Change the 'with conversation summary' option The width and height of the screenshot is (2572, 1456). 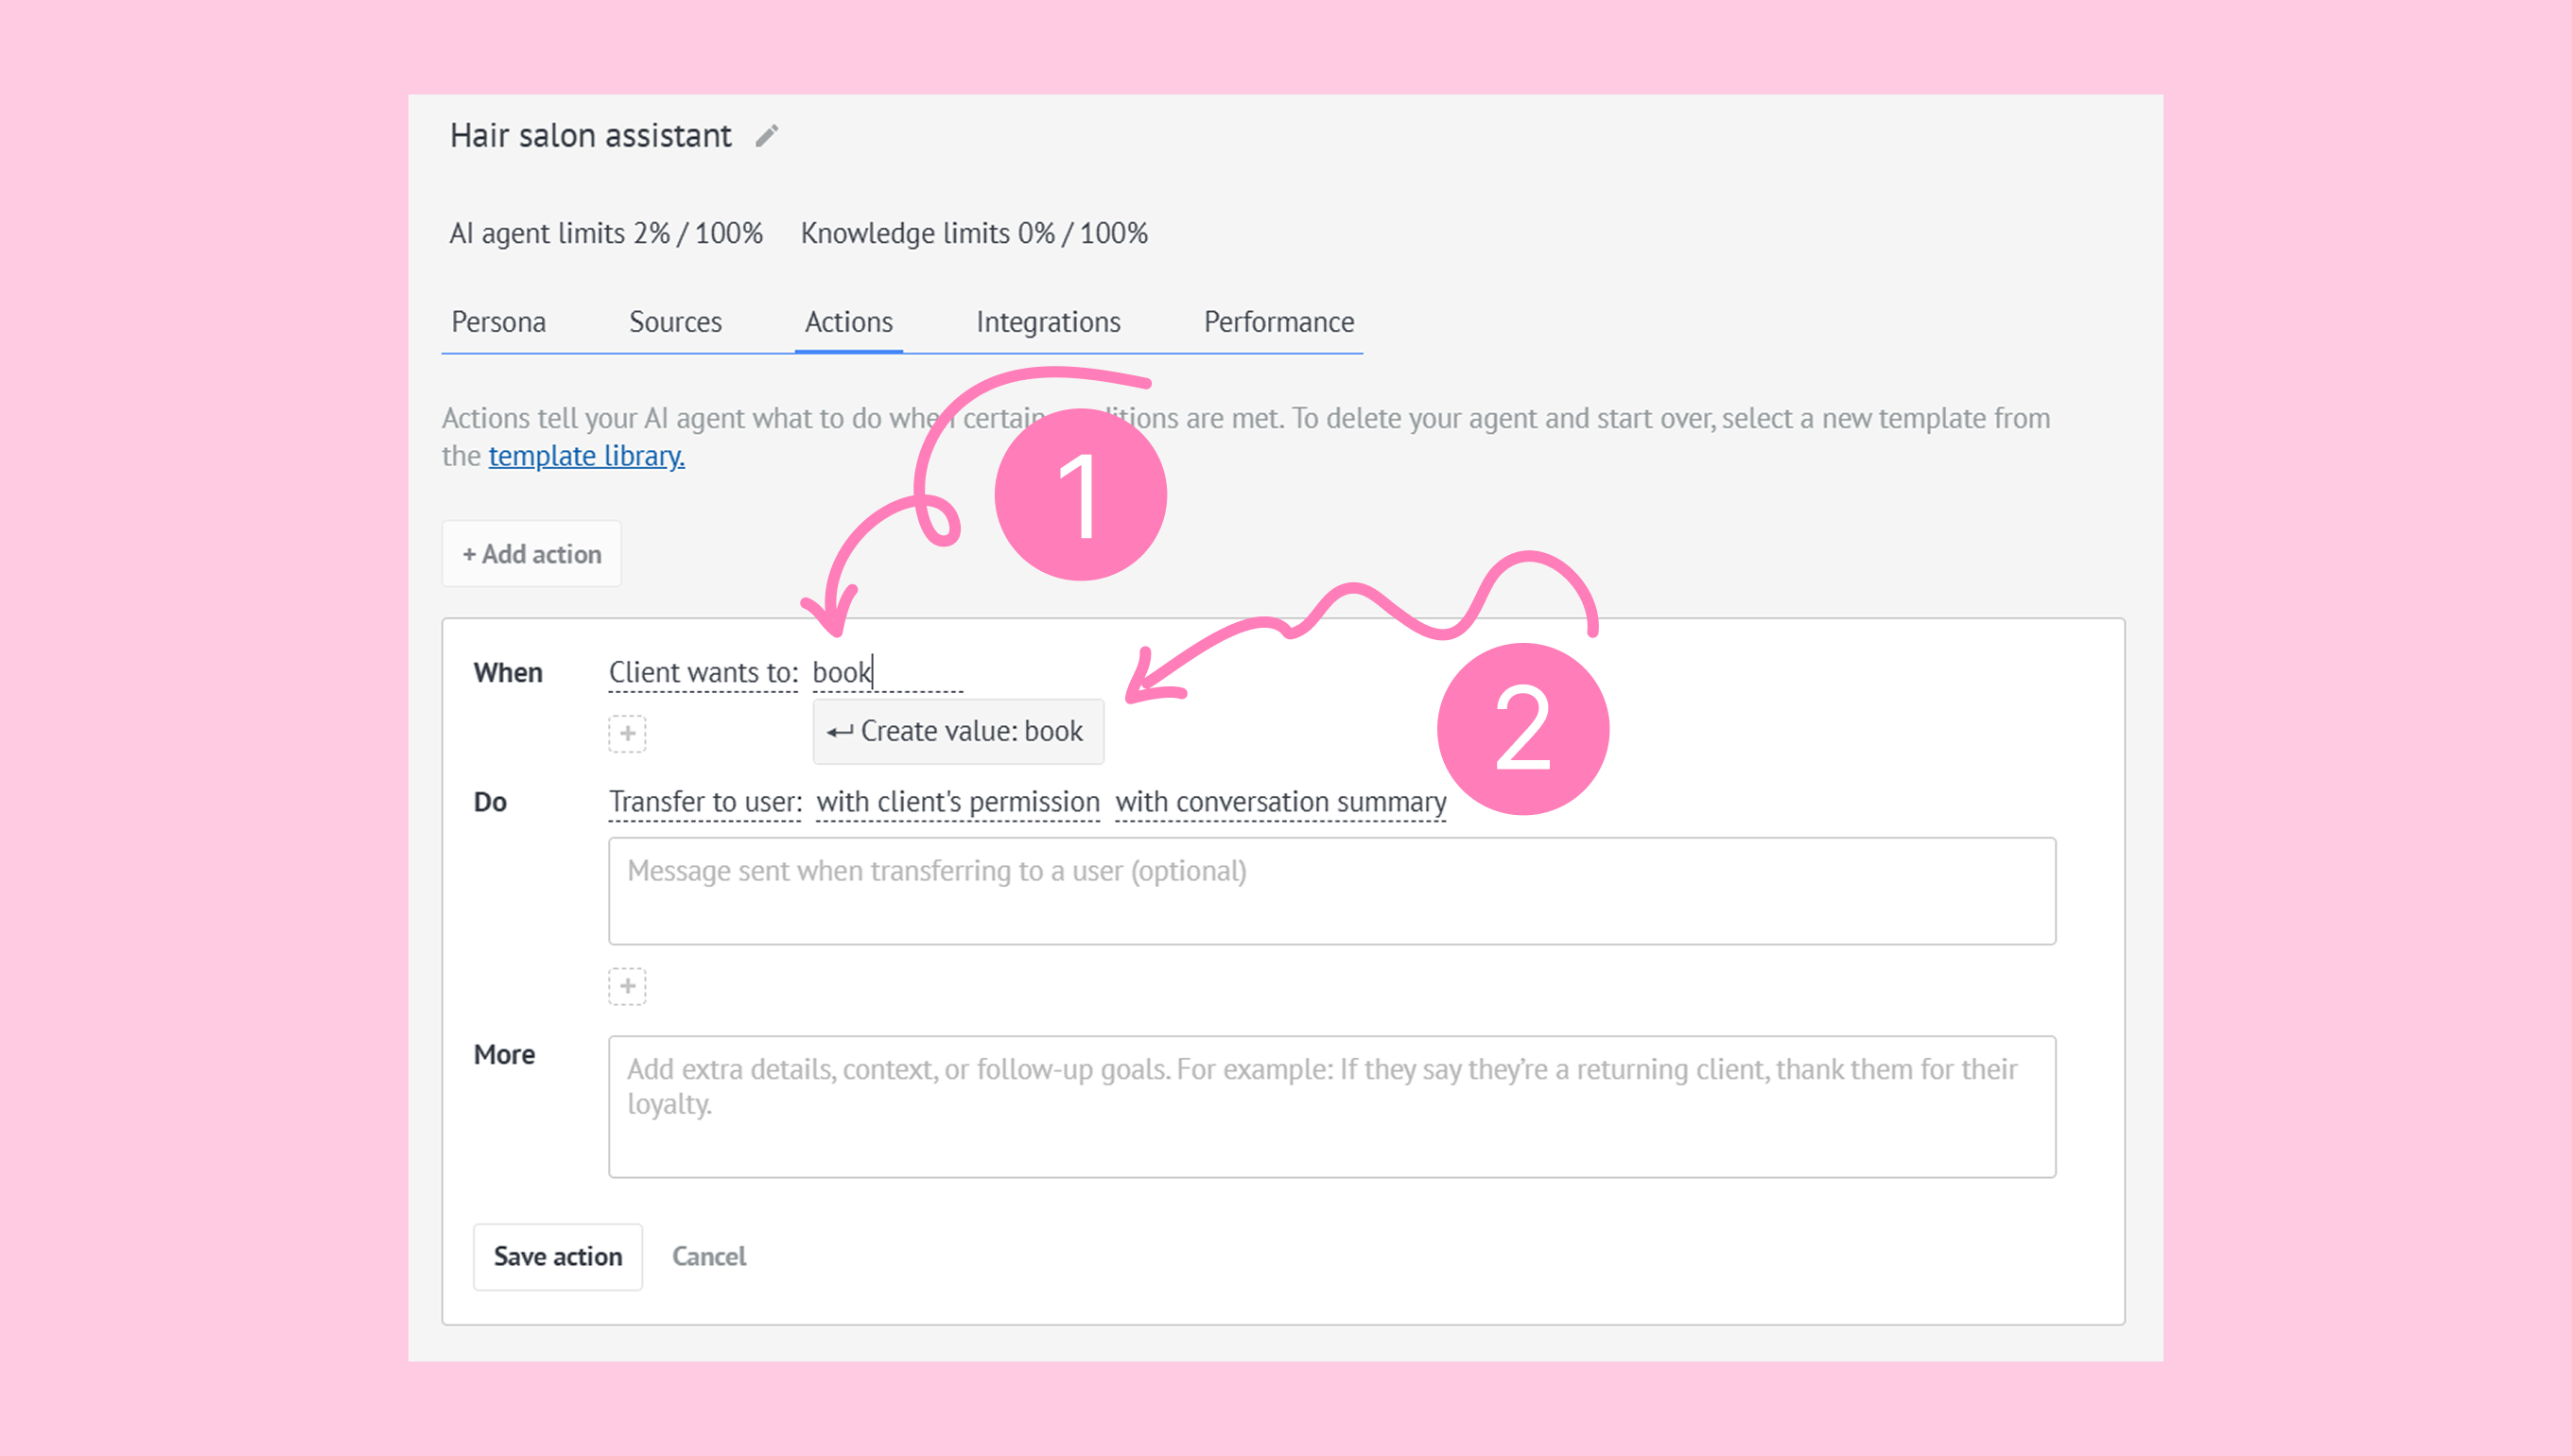click(1280, 802)
